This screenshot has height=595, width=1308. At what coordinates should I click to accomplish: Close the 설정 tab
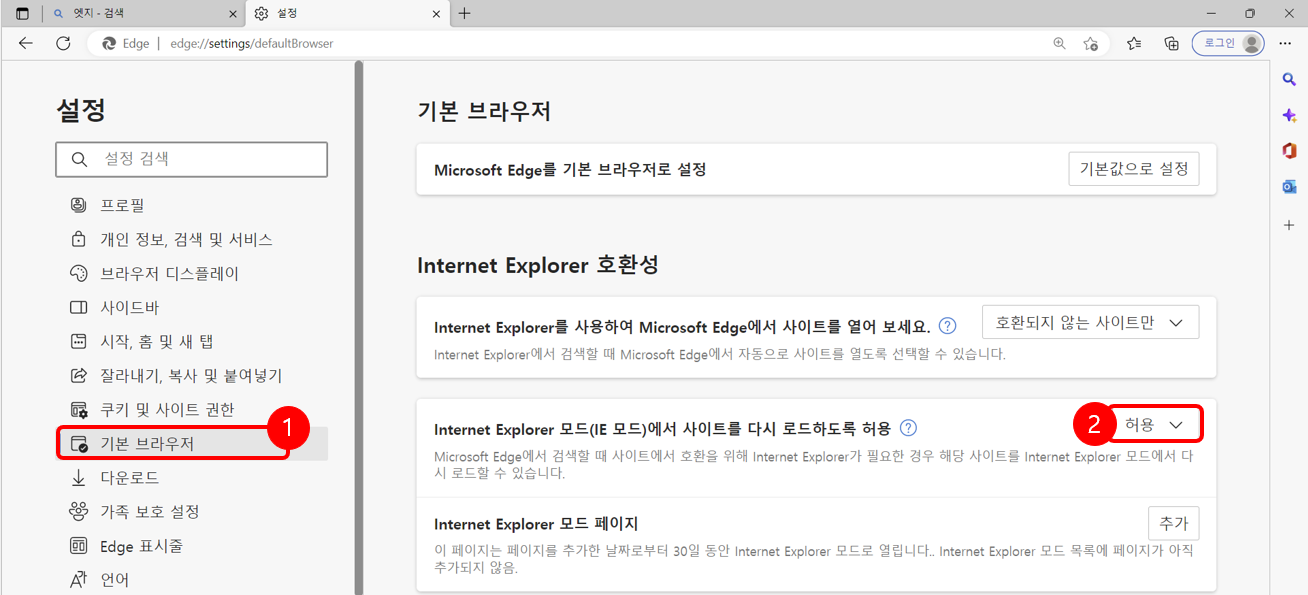click(434, 14)
